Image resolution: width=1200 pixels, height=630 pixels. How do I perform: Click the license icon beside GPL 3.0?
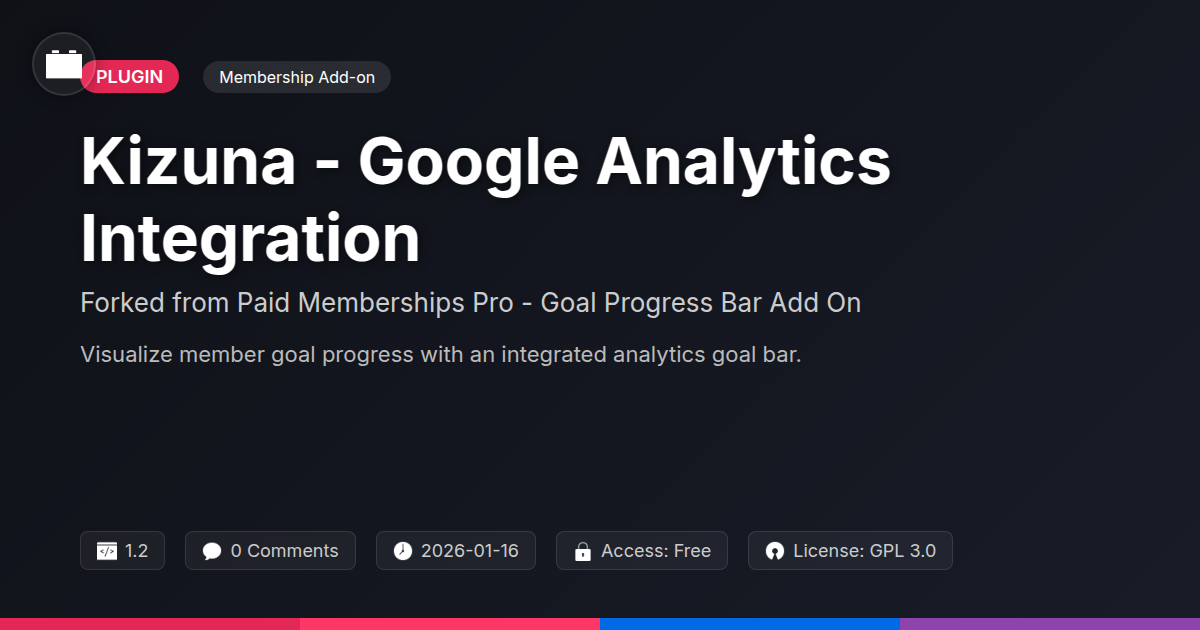pos(774,551)
